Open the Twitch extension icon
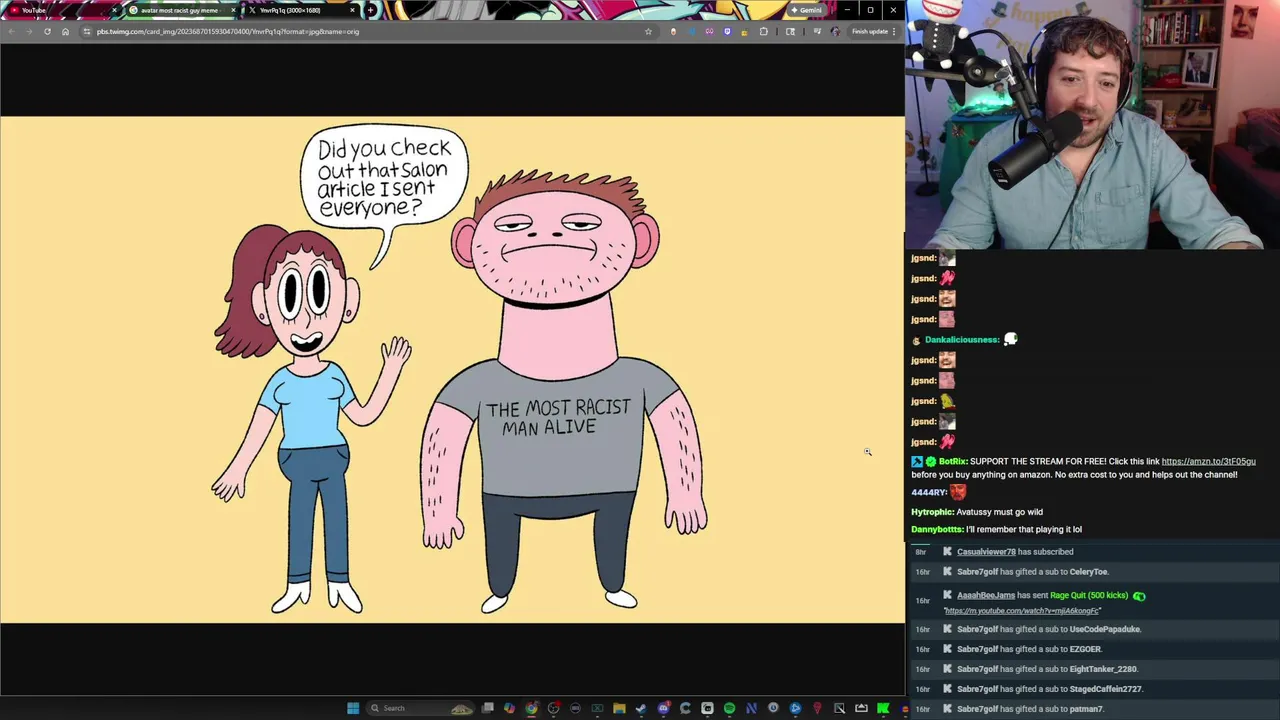The height and width of the screenshot is (720, 1280). point(727,31)
